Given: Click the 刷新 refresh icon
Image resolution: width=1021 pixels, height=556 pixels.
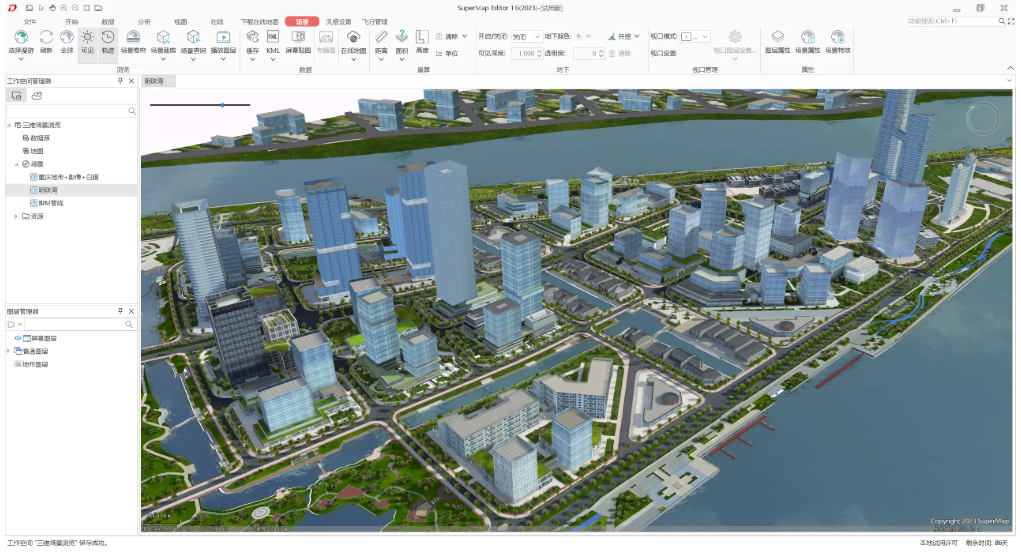Looking at the screenshot, I should pos(46,37).
